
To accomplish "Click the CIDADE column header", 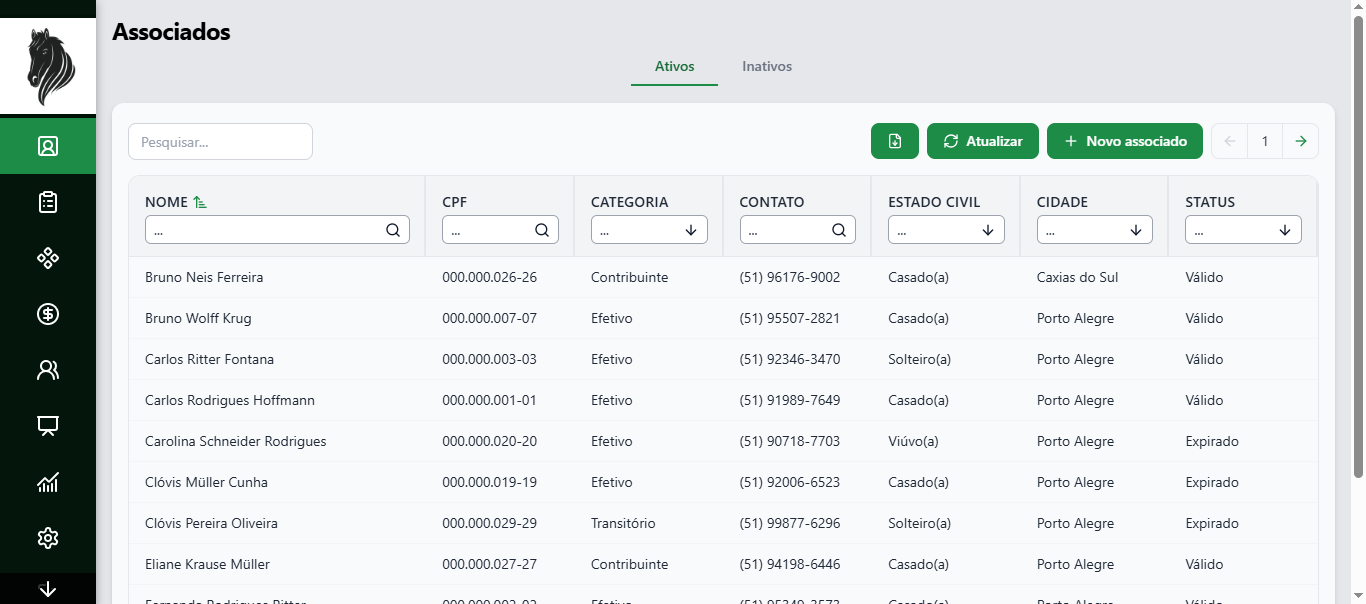I will tap(1062, 202).
